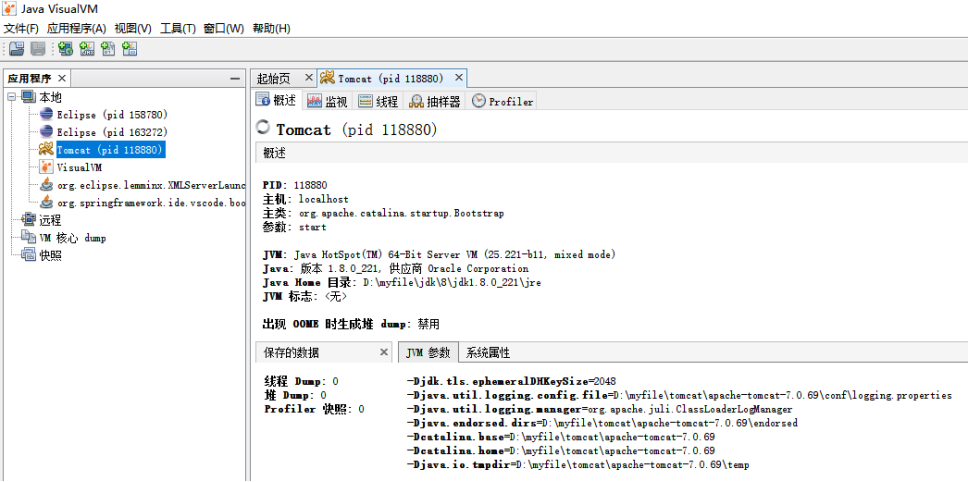Screen dimensions: 969x482
Task: Select the Tomcat (pid 118880) document tab
Action: 391,78
